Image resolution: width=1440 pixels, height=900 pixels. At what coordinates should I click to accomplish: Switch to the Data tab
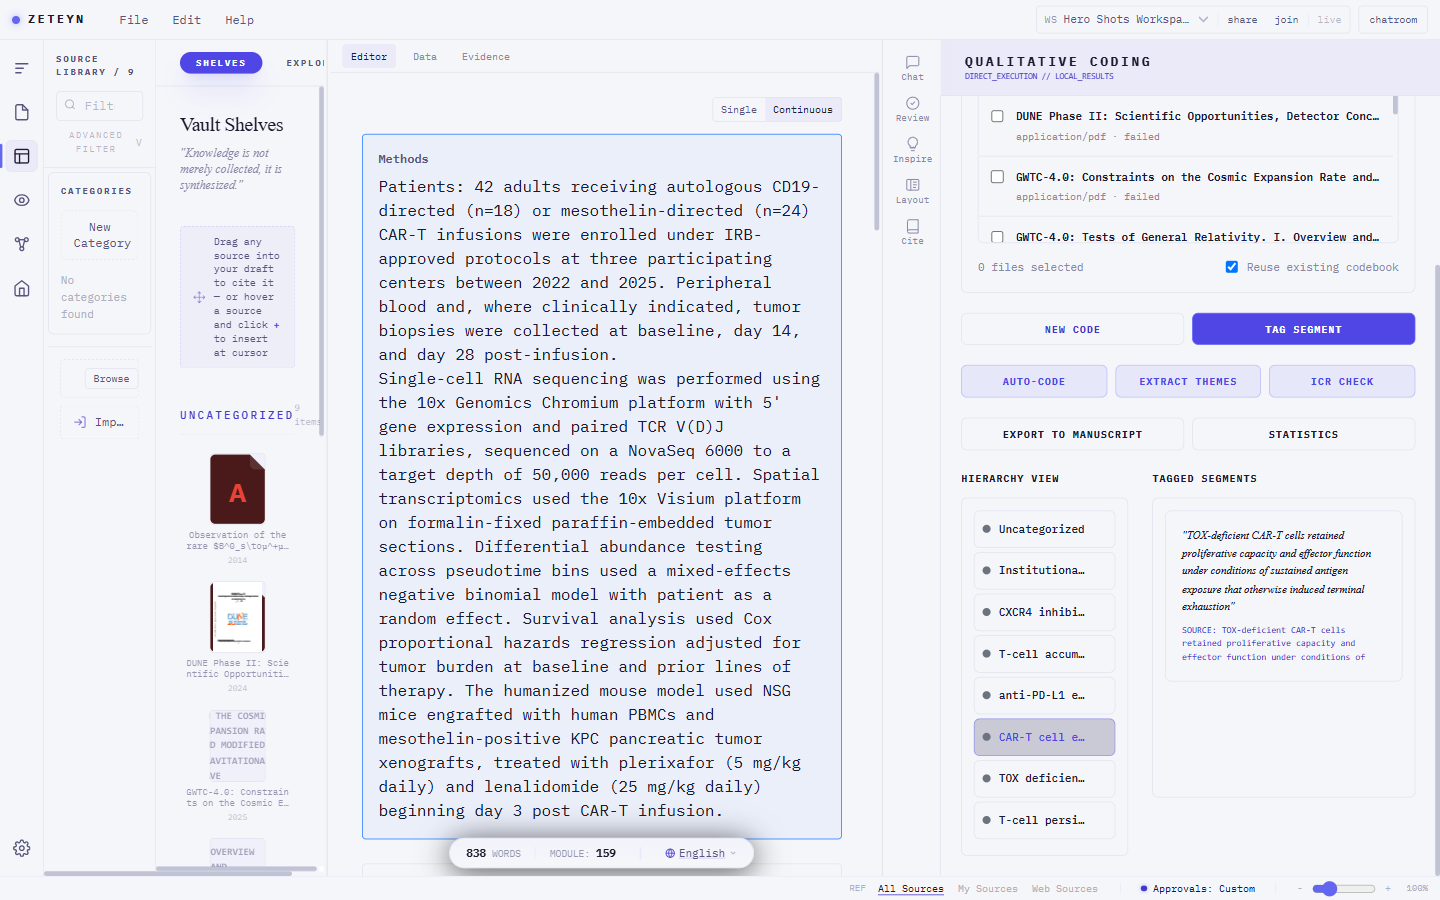pos(425,57)
